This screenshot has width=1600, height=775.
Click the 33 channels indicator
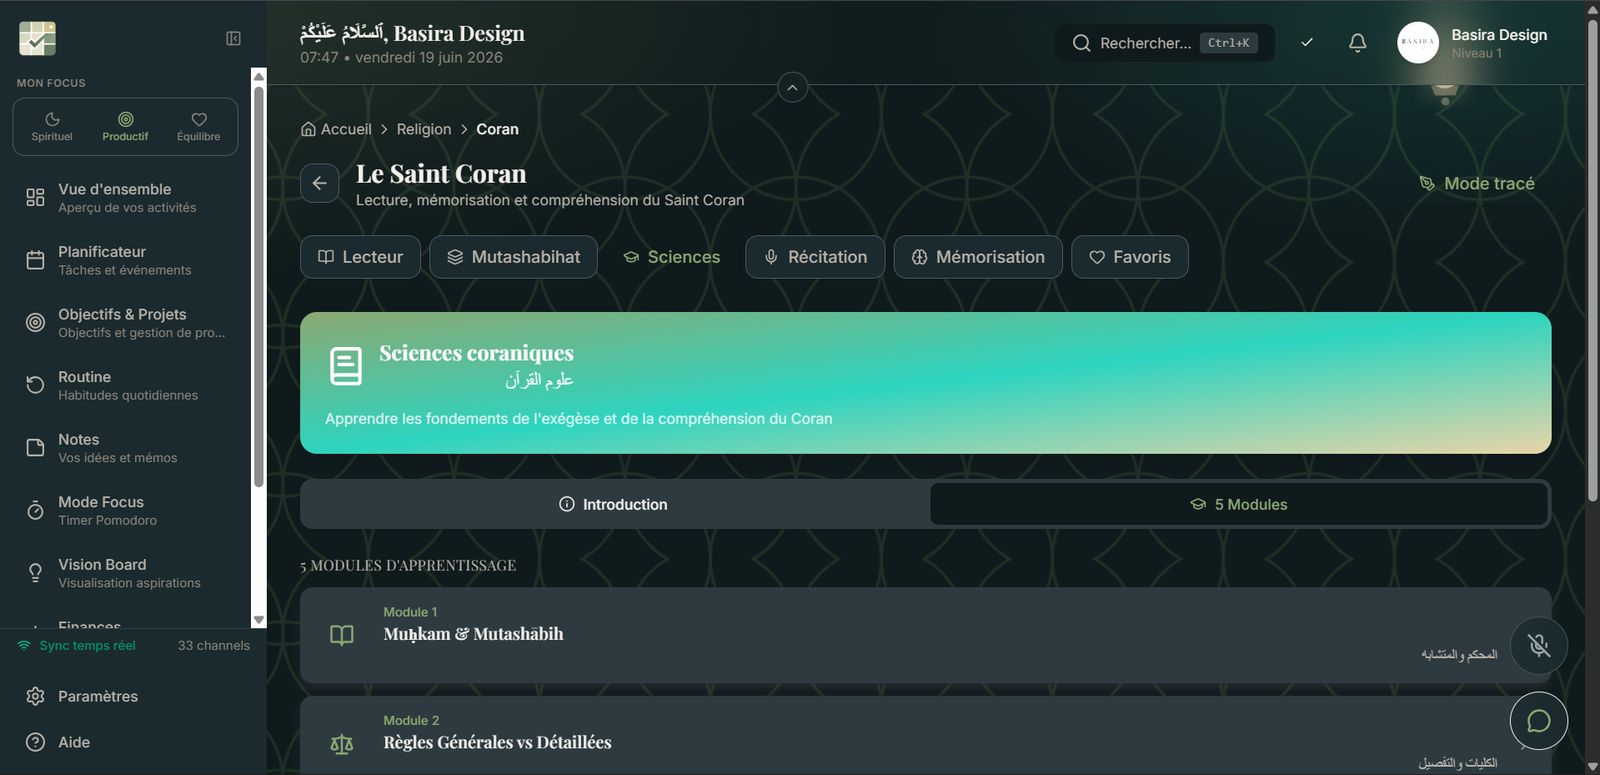click(x=214, y=645)
